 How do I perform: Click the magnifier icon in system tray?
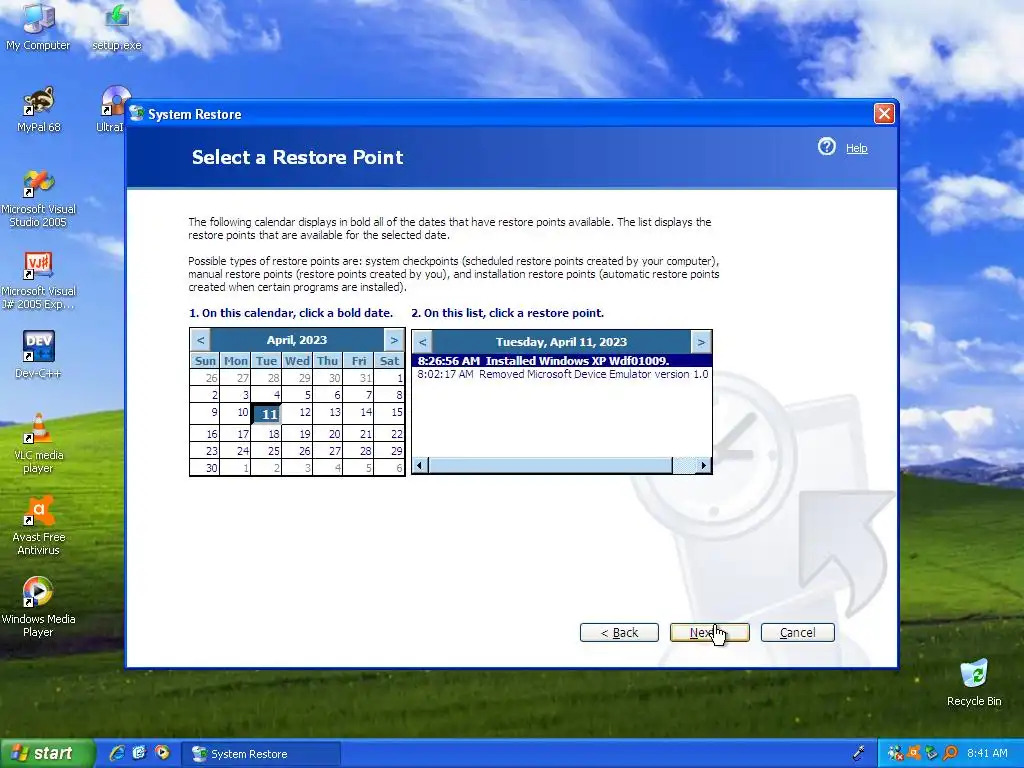coord(950,753)
